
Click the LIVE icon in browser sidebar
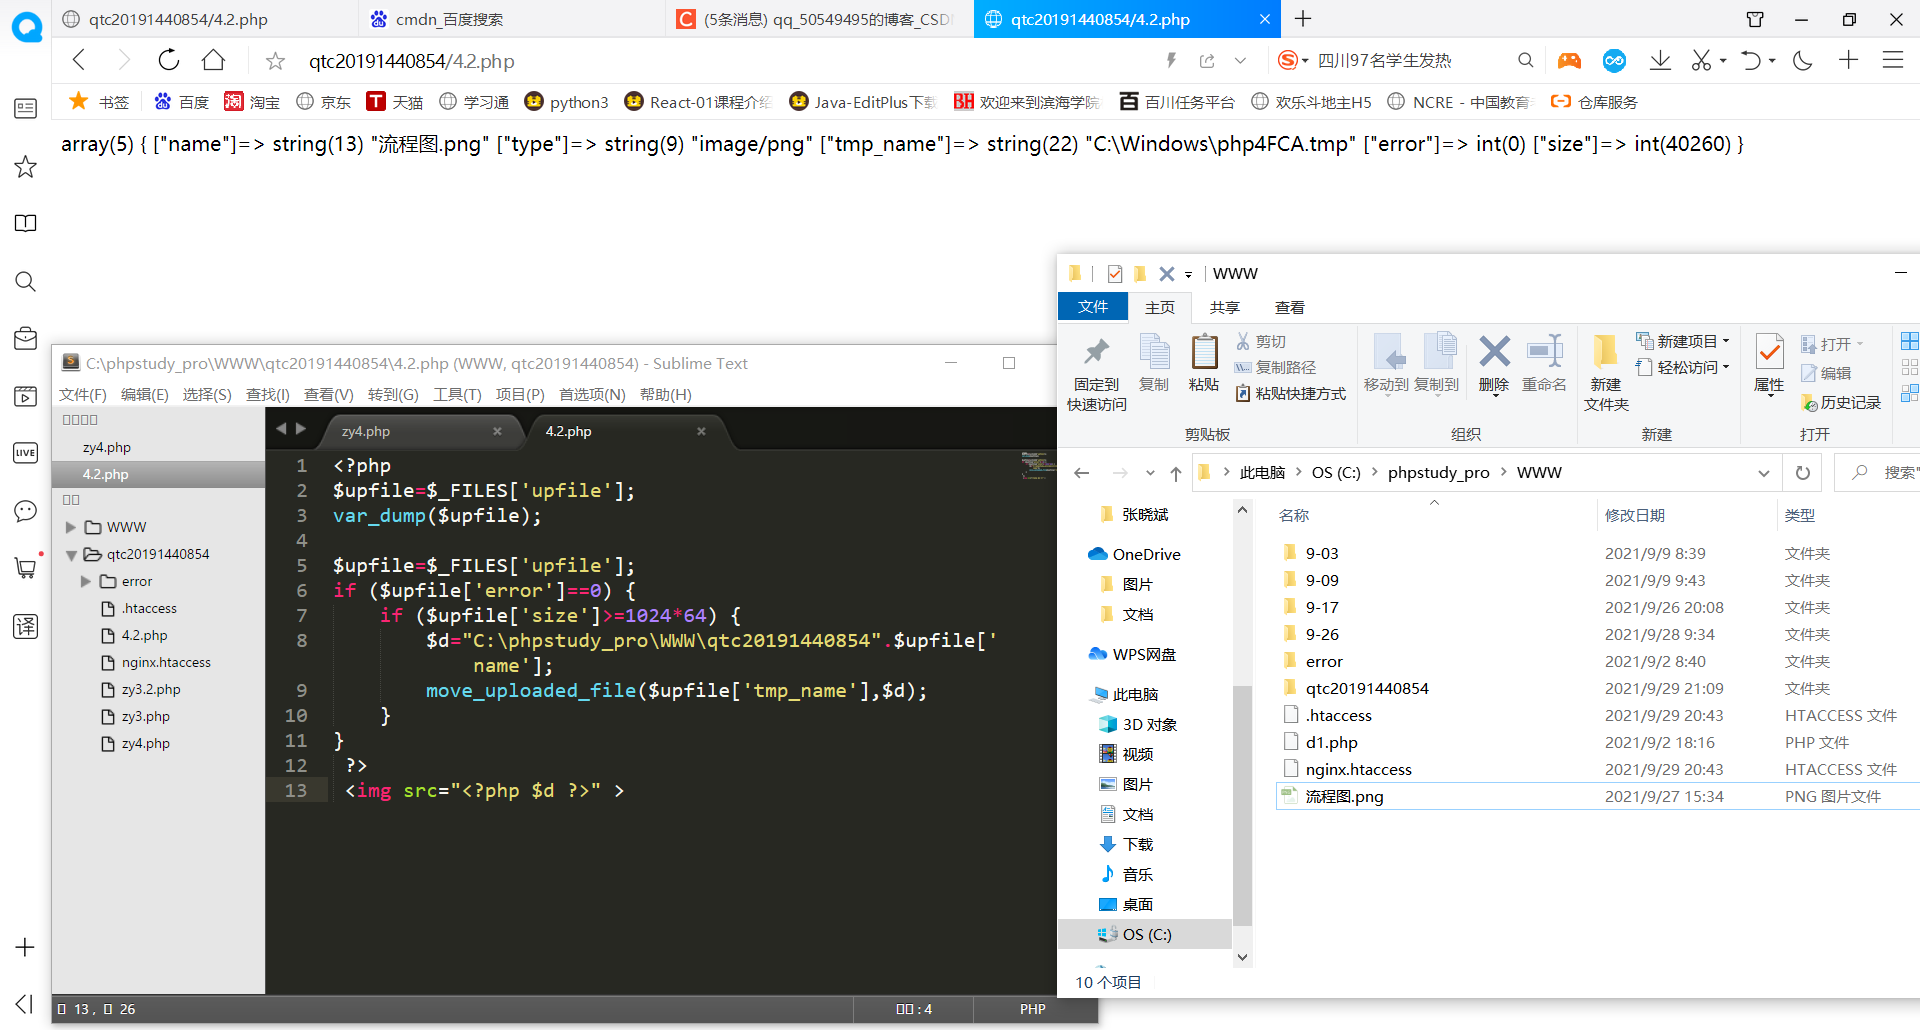click(26, 453)
